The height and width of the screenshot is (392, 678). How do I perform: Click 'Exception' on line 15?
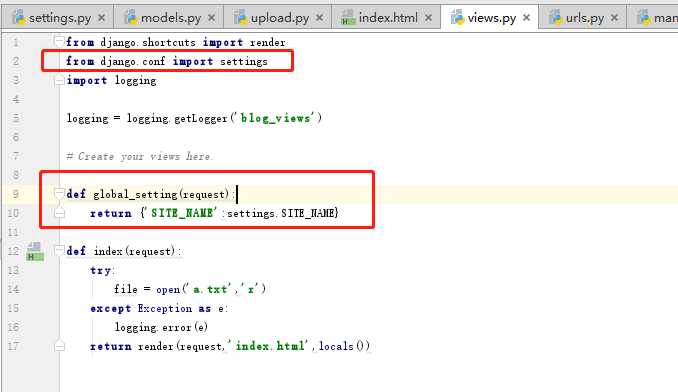point(165,308)
